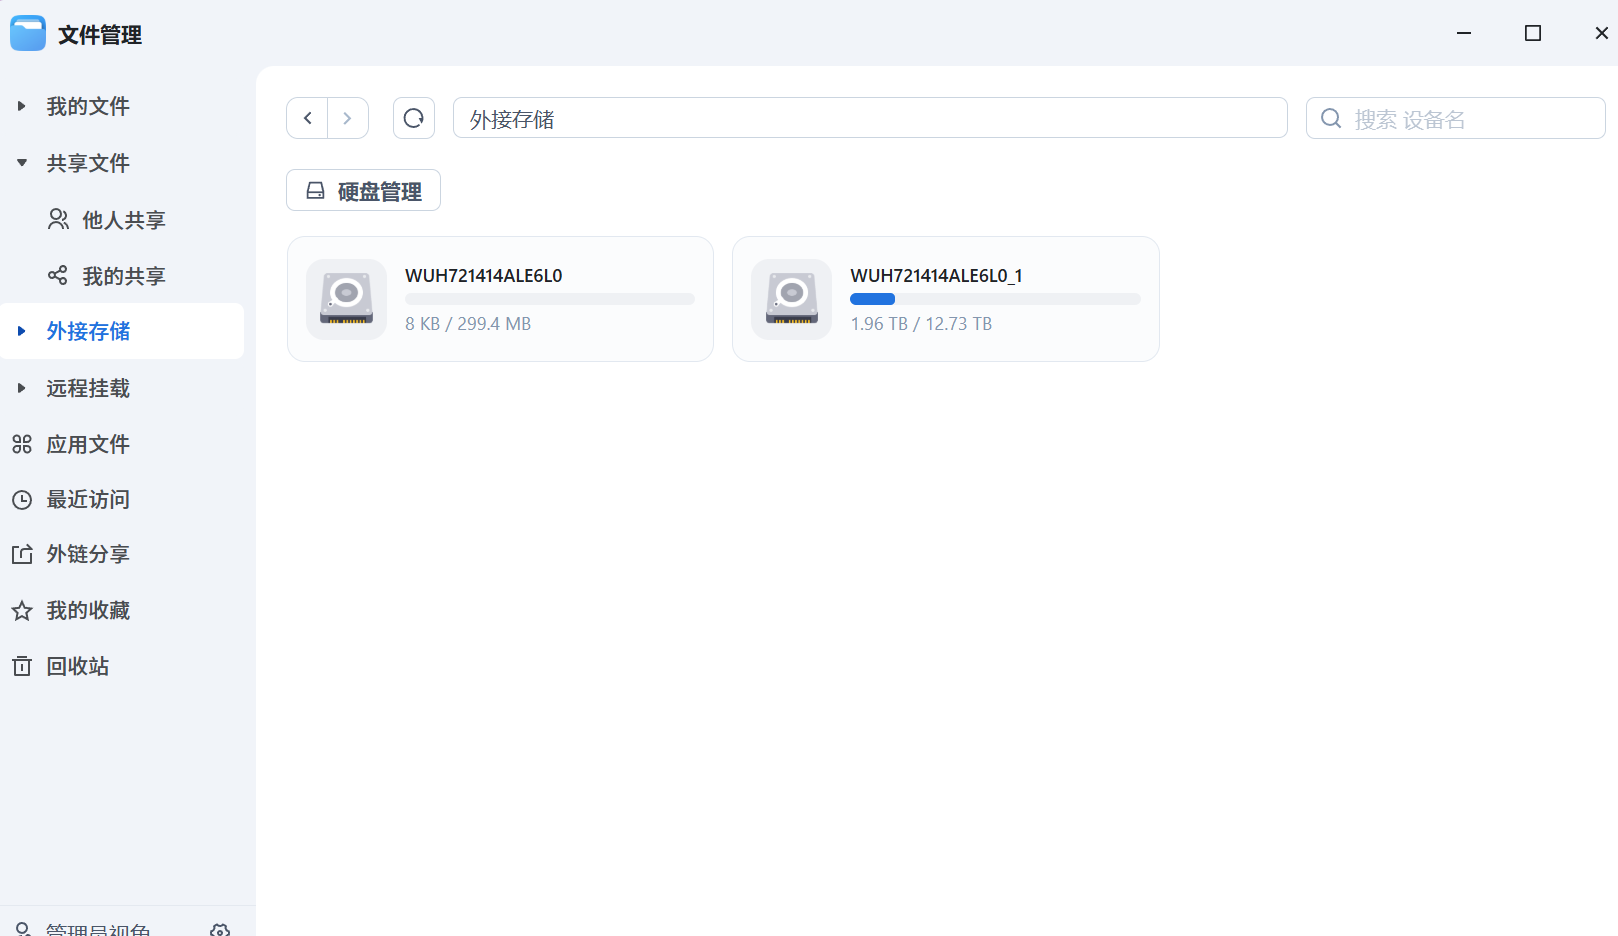Click the share icon beside 我的共享
This screenshot has width=1618, height=936.
(58, 275)
